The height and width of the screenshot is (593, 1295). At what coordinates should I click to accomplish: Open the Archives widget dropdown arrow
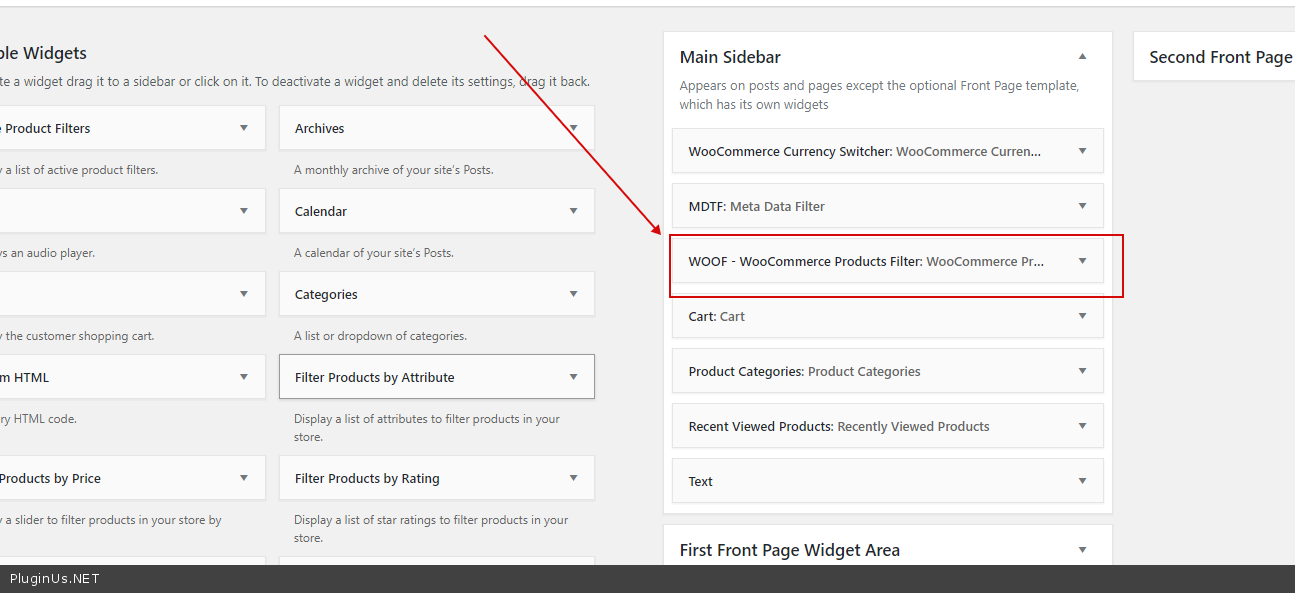coord(574,128)
